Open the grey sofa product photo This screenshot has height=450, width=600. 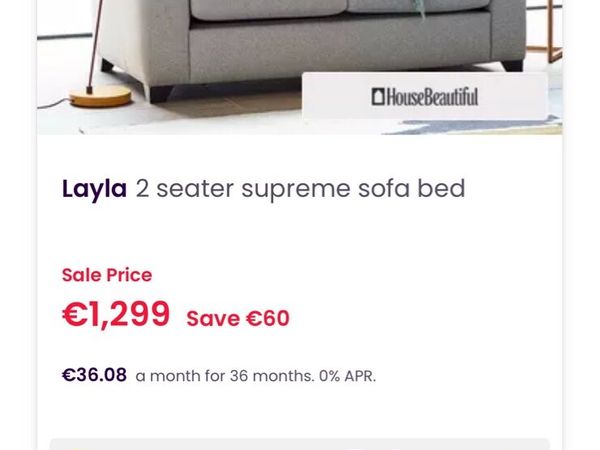click(x=300, y=67)
